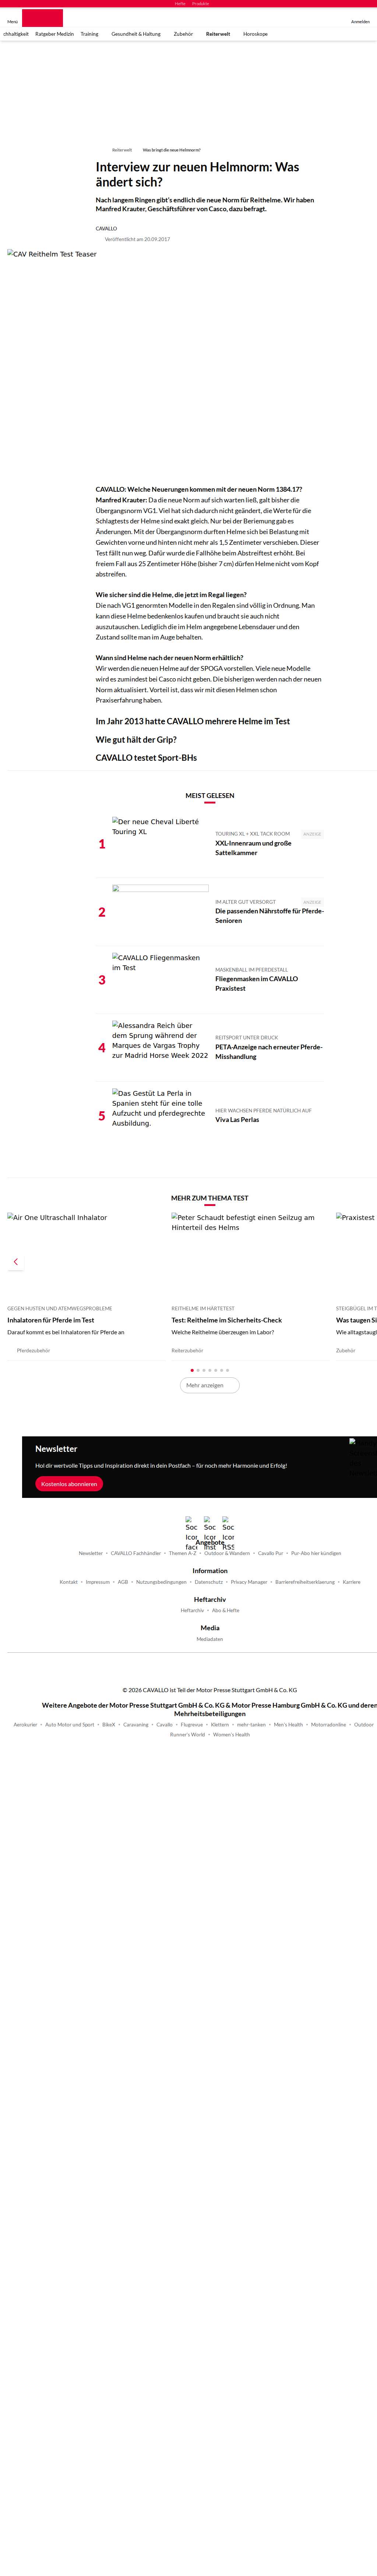Expand the 'CAVALLO testet Sport-BHs' section
The width and height of the screenshot is (377, 2576).
click(146, 758)
